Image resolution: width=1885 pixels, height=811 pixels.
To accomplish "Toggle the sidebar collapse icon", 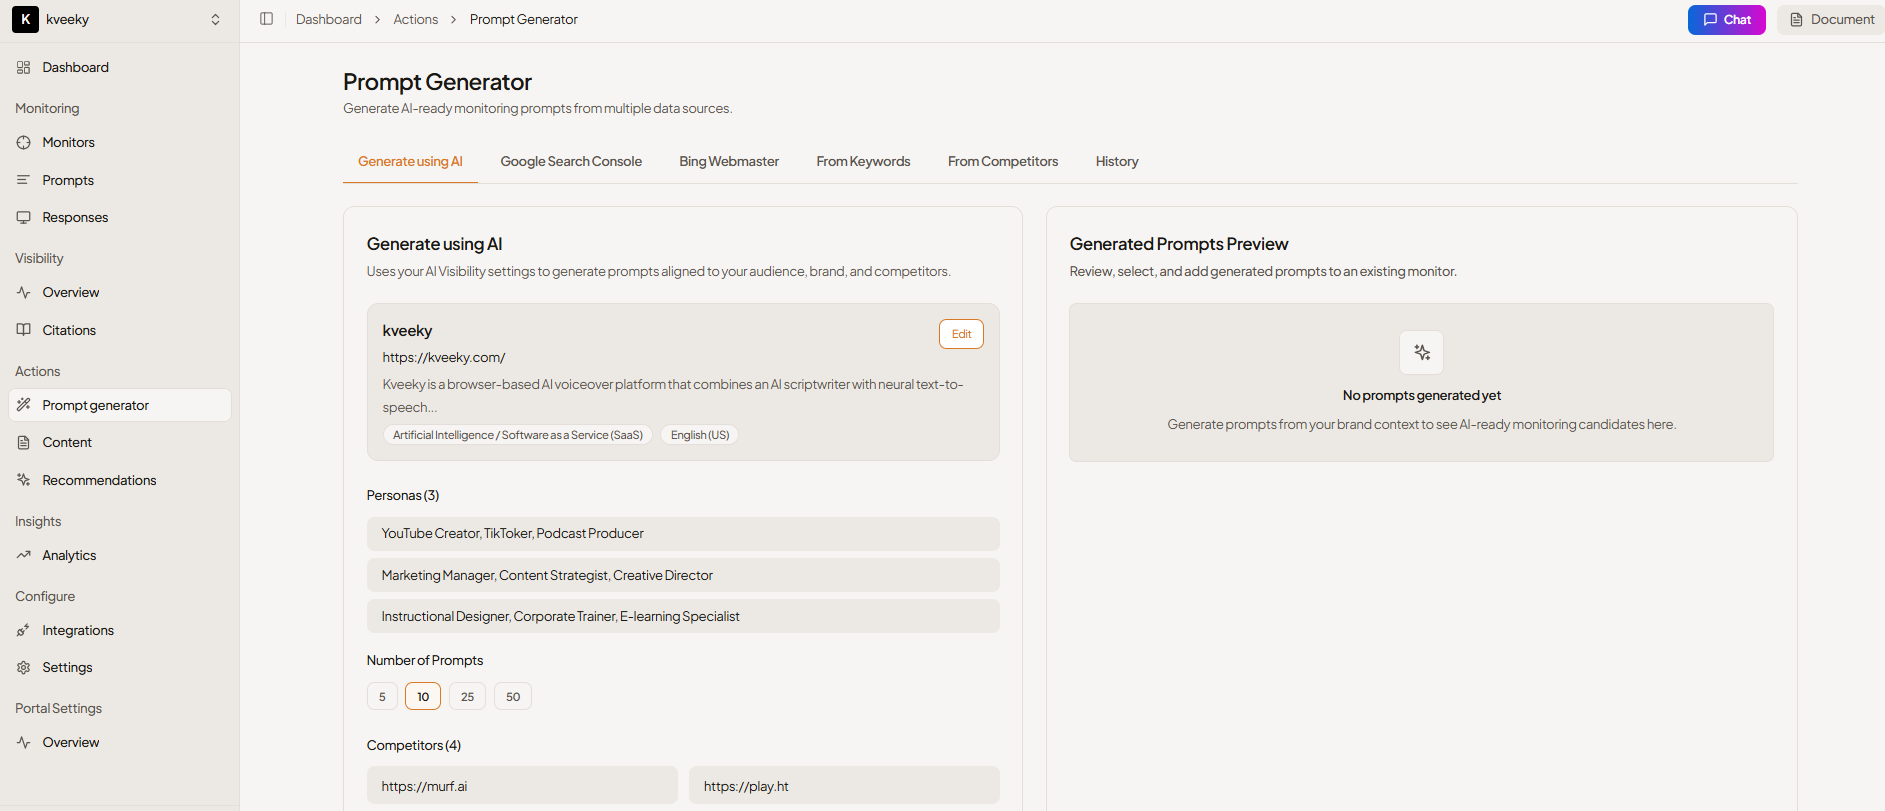I will [266, 19].
